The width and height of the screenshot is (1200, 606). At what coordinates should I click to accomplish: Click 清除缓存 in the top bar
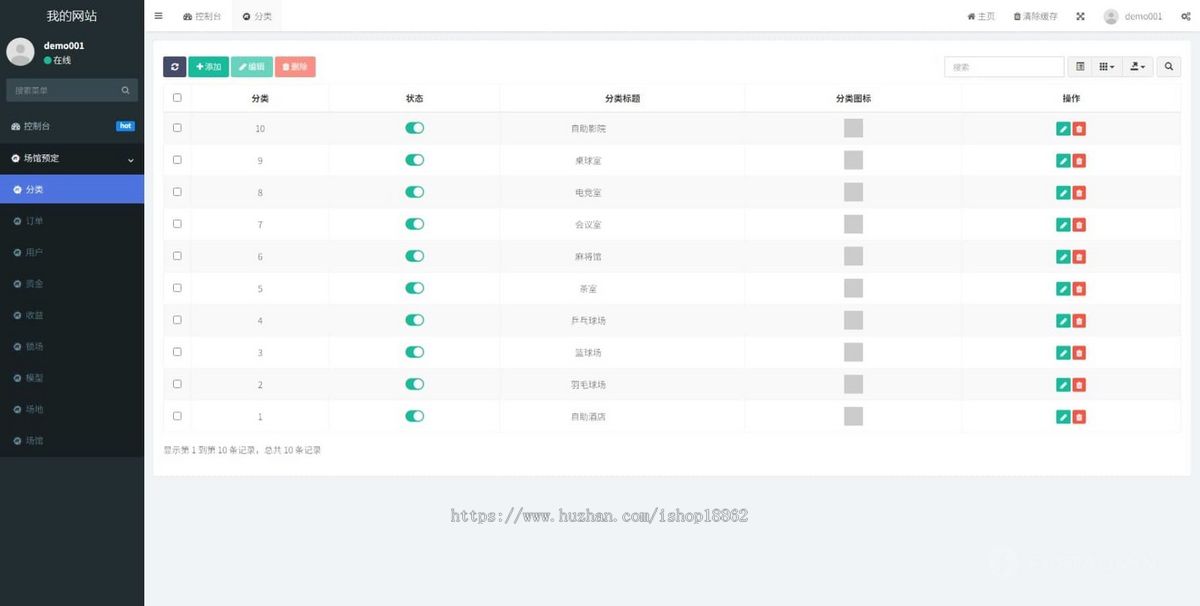pos(1035,16)
